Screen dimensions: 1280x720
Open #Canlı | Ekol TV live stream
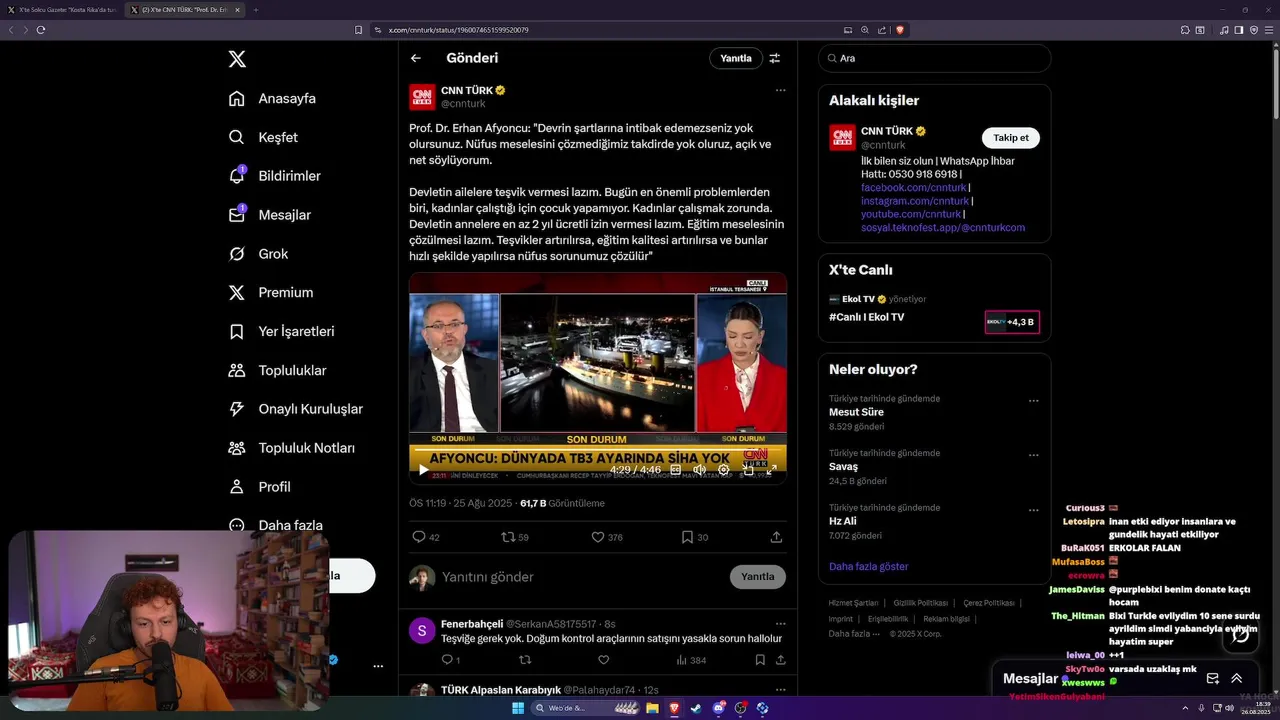(866, 317)
